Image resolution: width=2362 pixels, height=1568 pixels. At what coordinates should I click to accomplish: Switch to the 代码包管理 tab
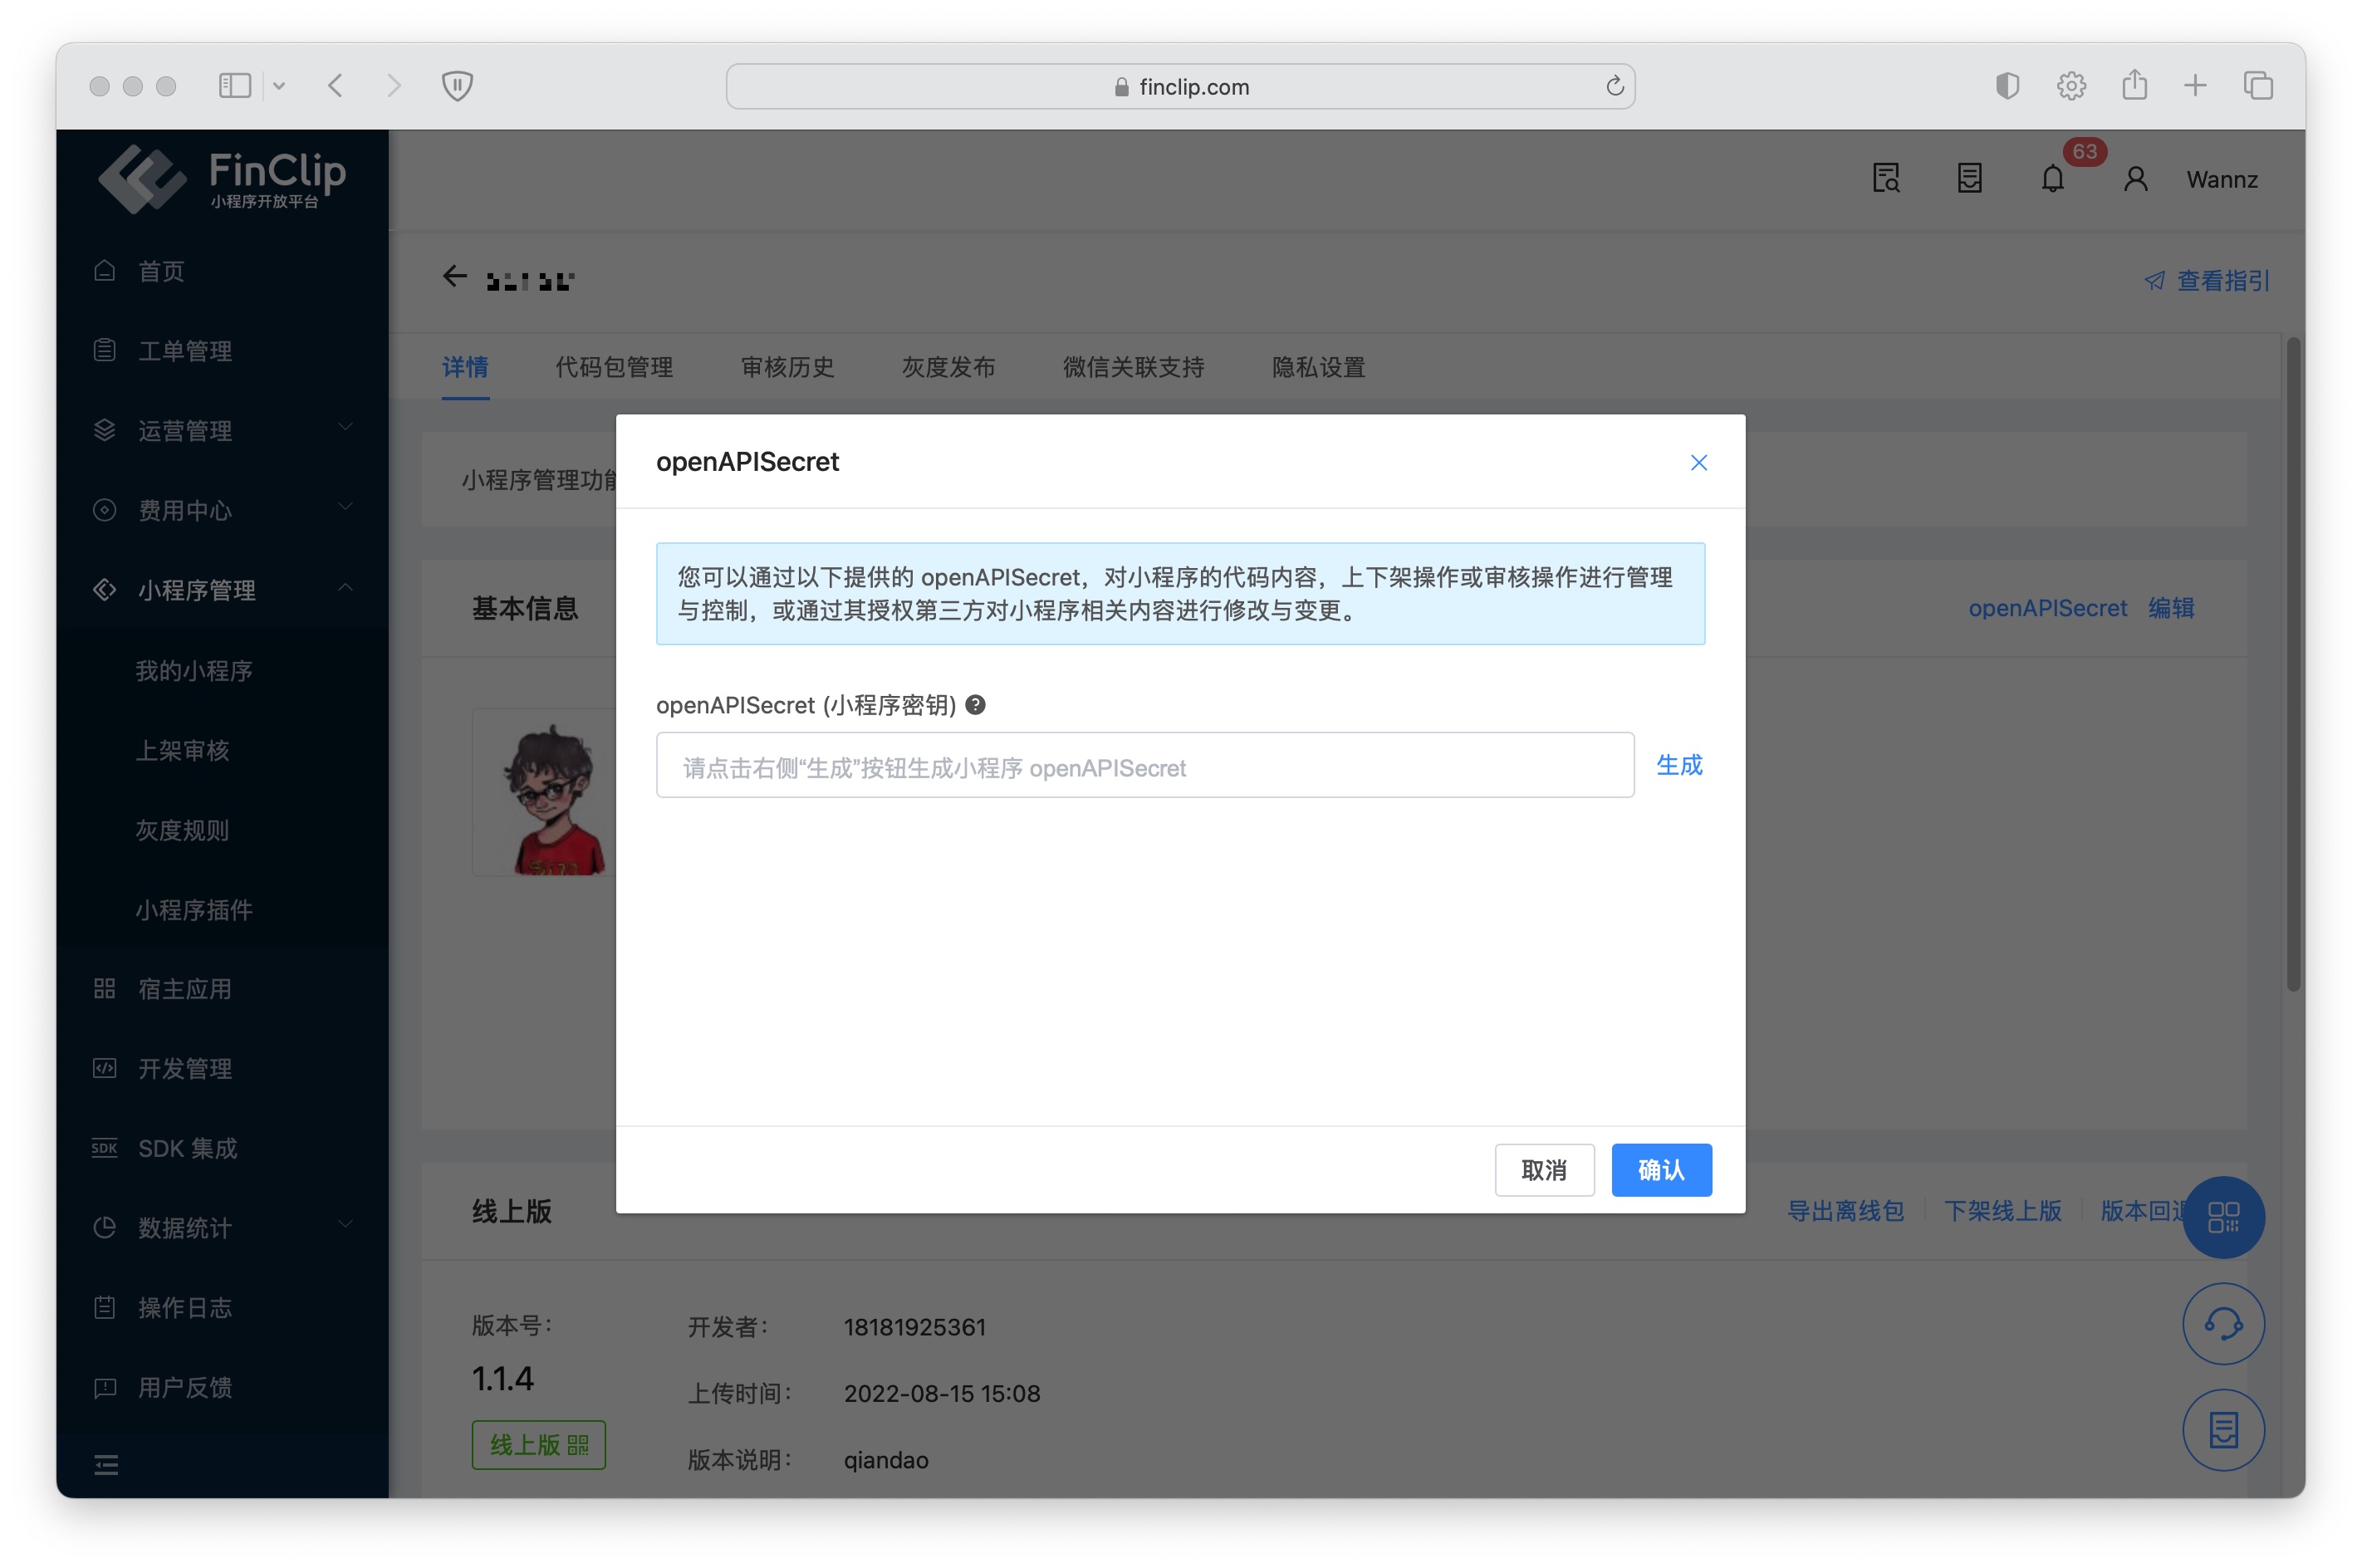[x=614, y=367]
